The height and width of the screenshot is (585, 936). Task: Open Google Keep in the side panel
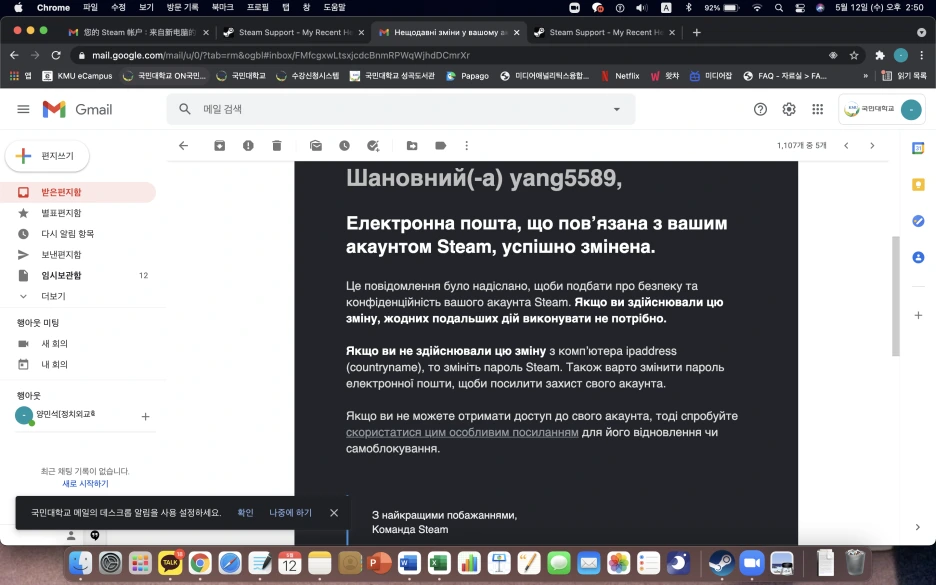tap(918, 184)
